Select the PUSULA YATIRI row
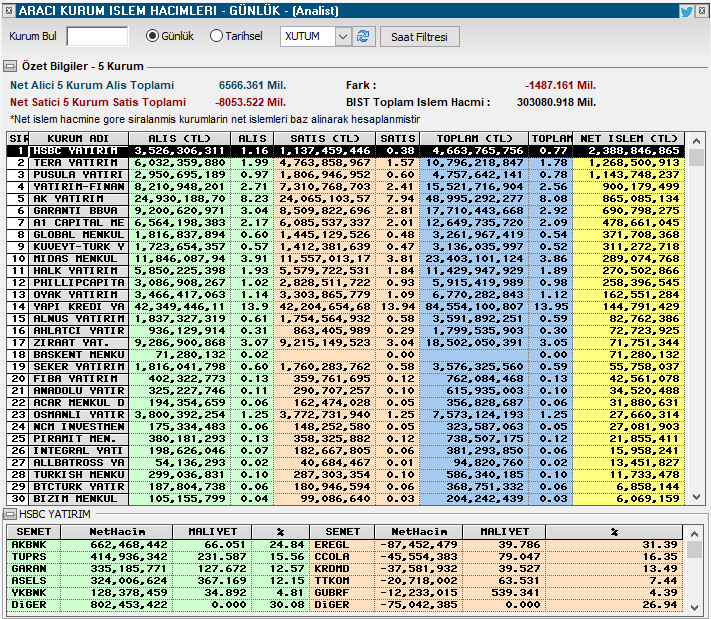711x619 pixels. 346,175
